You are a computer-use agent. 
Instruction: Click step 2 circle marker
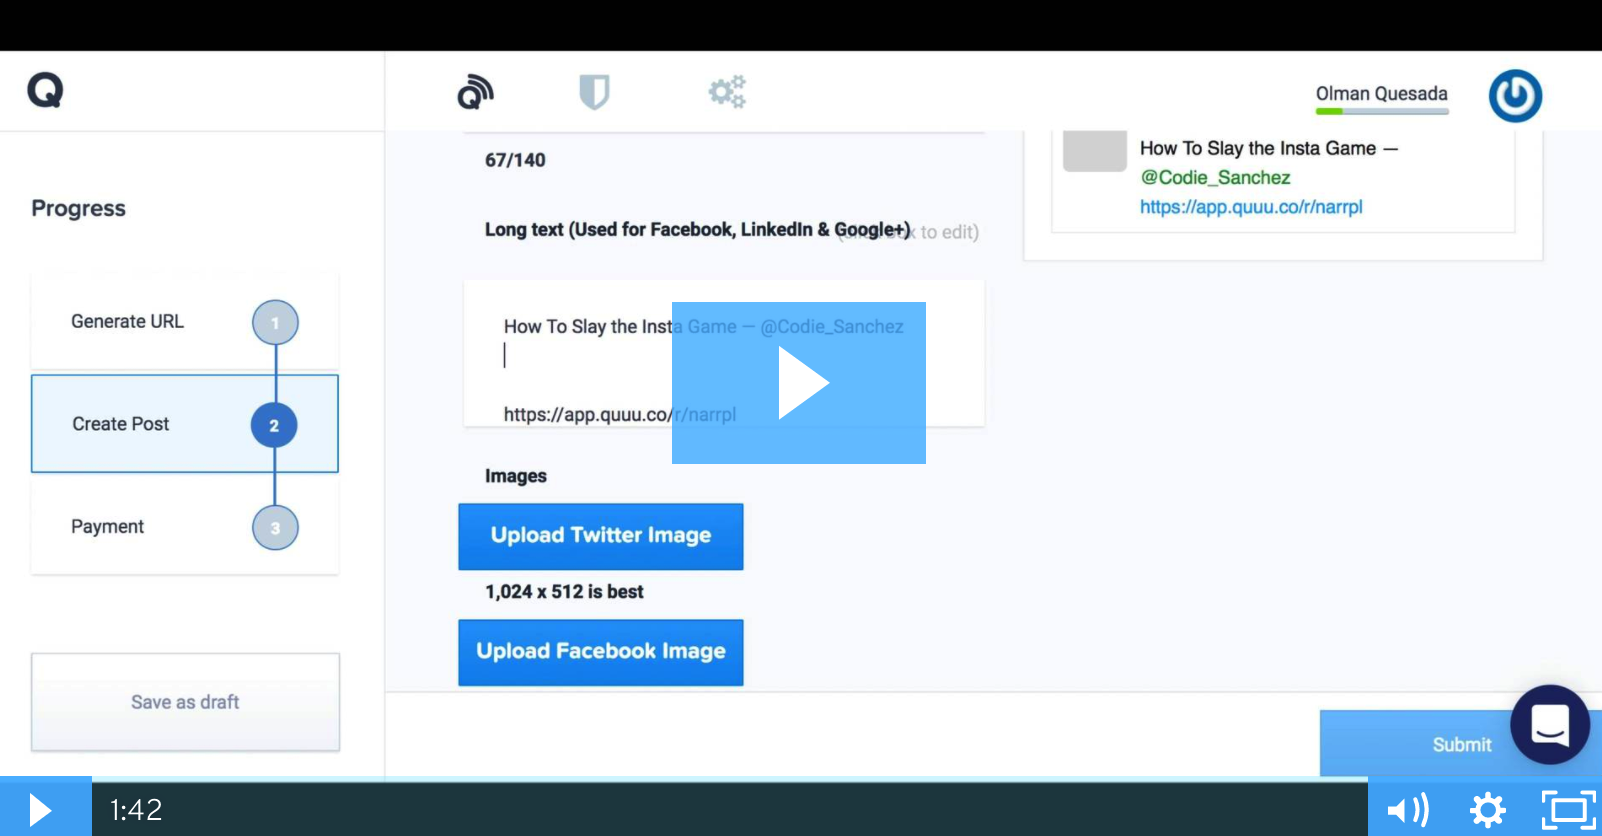pos(274,425)
